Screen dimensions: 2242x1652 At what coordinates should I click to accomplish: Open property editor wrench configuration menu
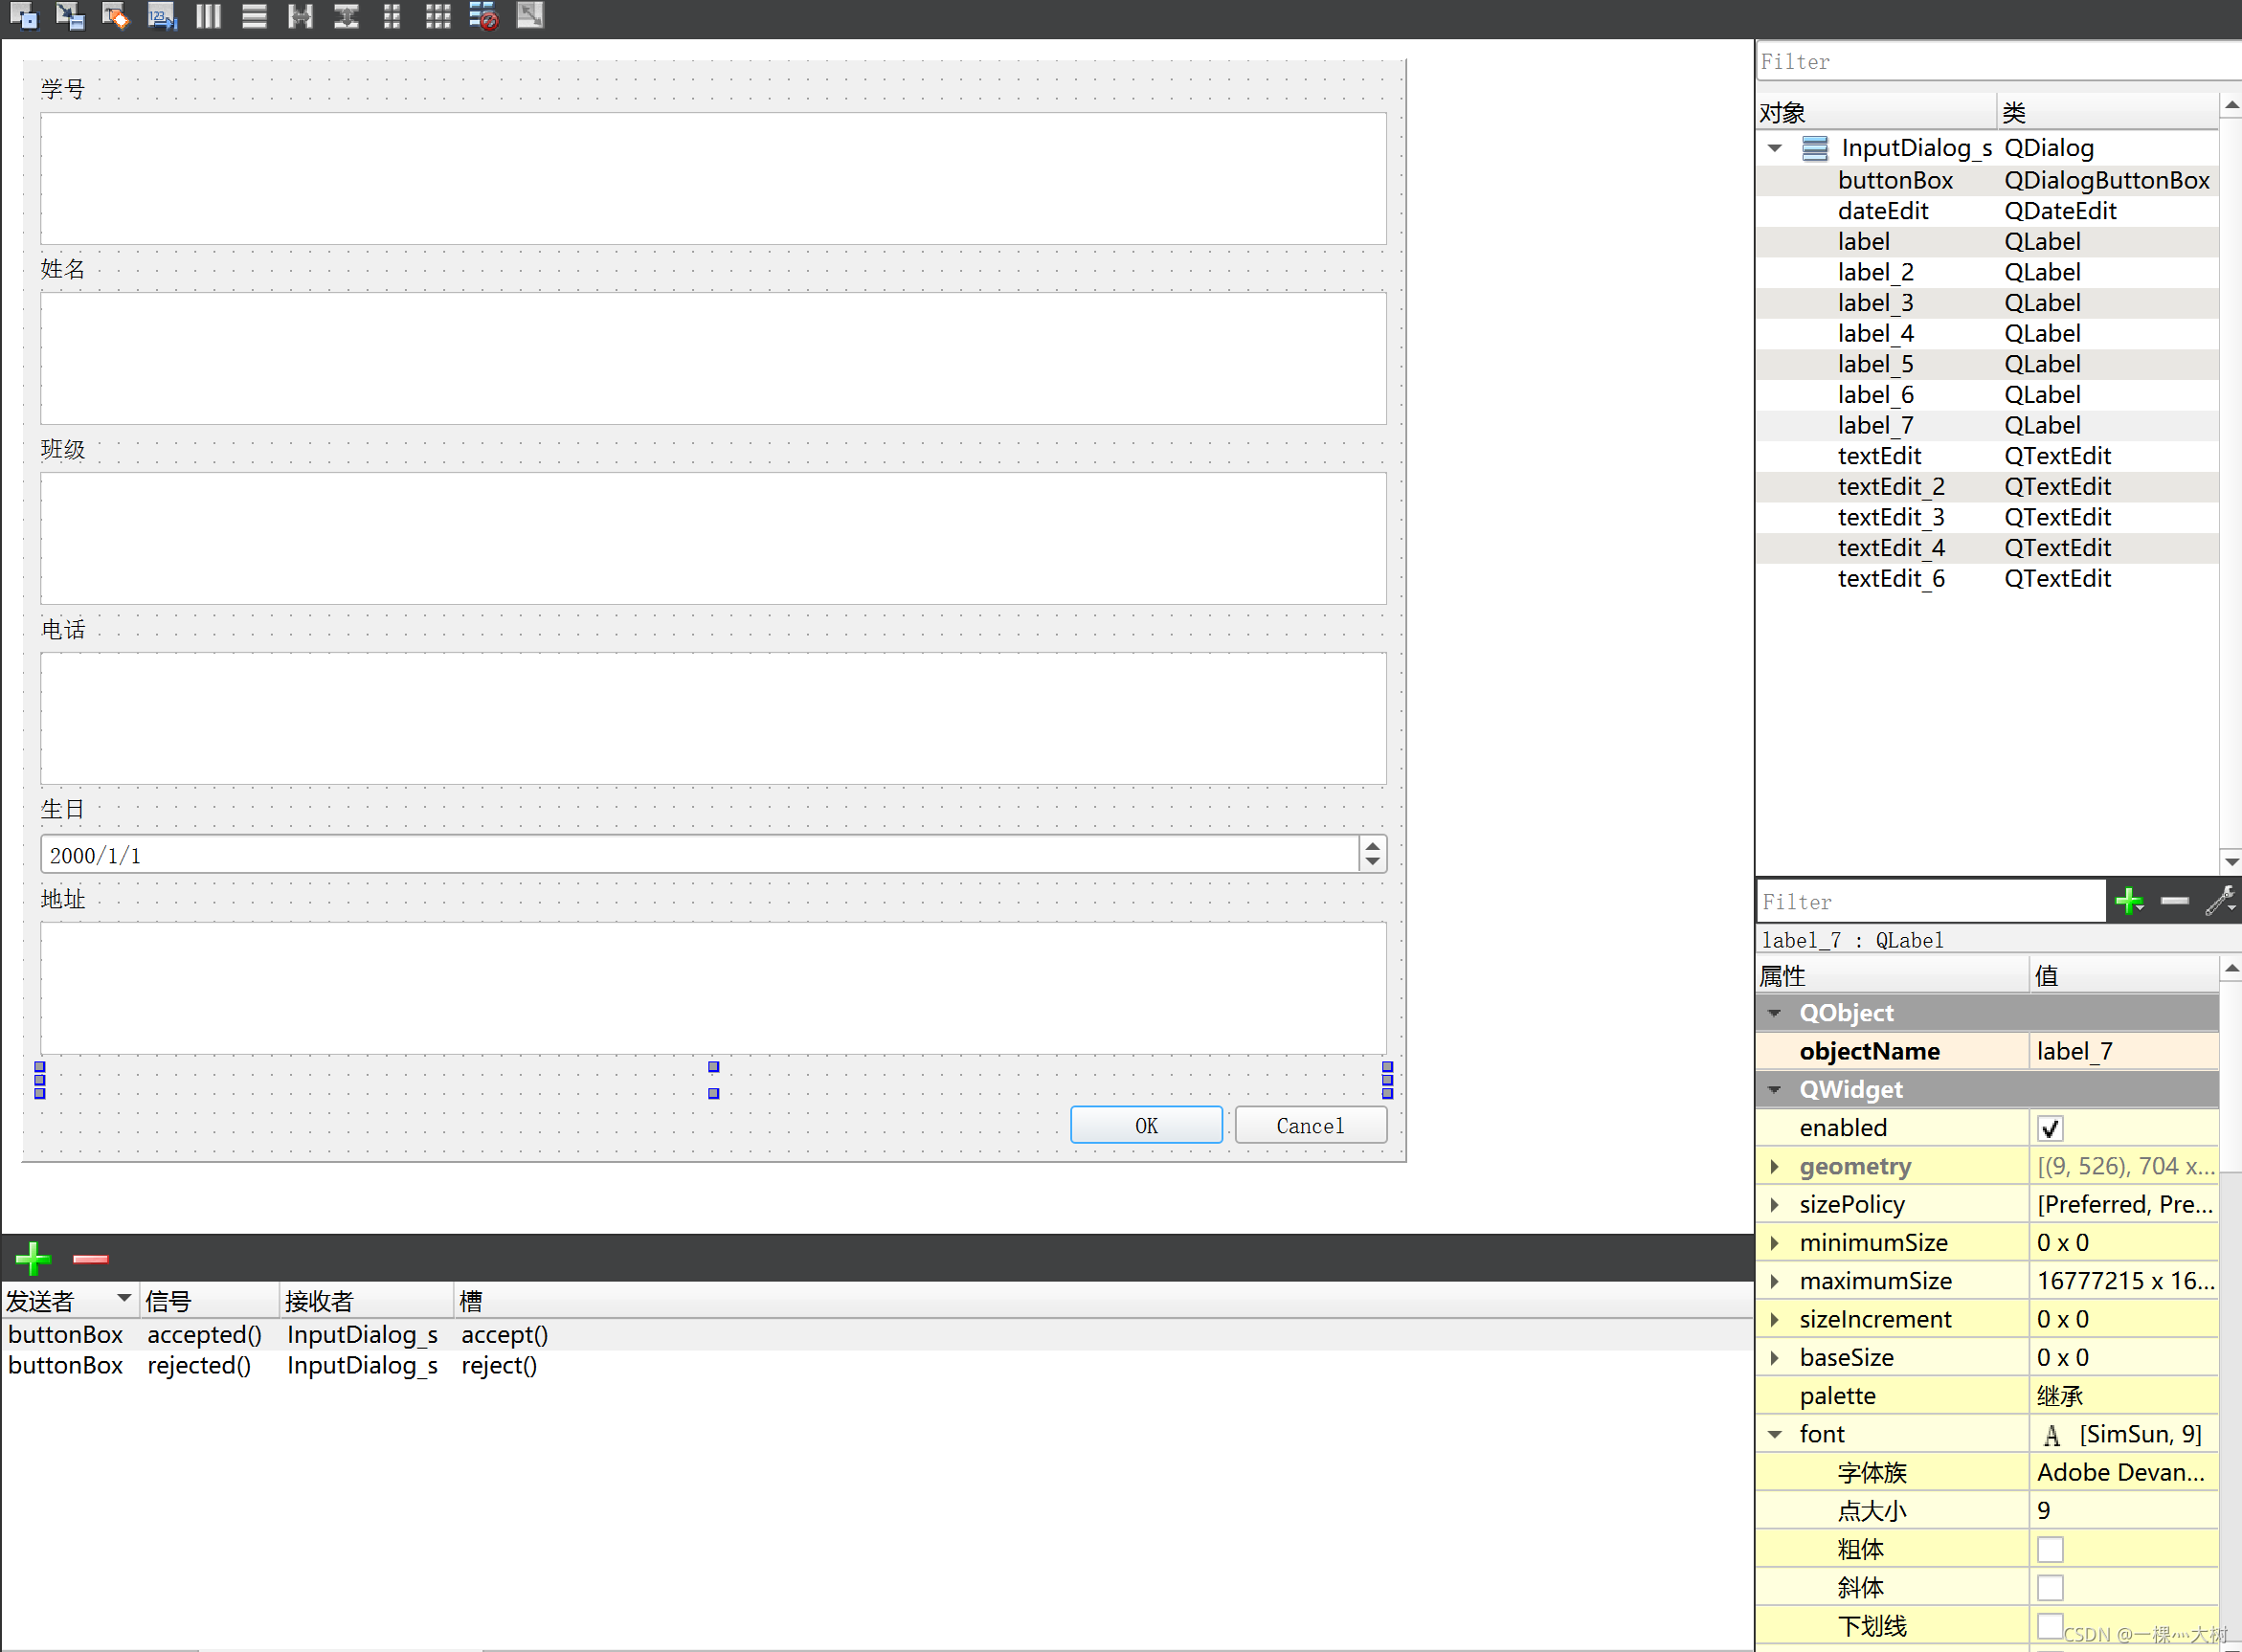tap(2220, 901)
